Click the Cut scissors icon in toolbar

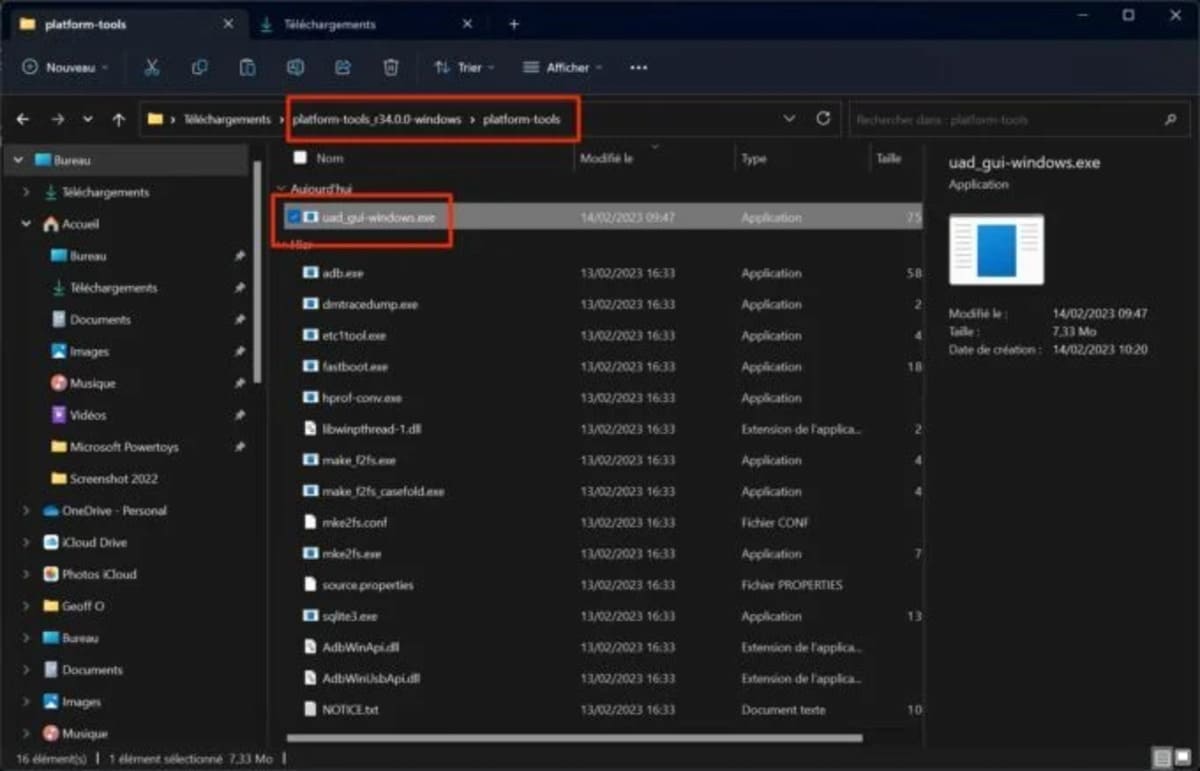point(152,67)
